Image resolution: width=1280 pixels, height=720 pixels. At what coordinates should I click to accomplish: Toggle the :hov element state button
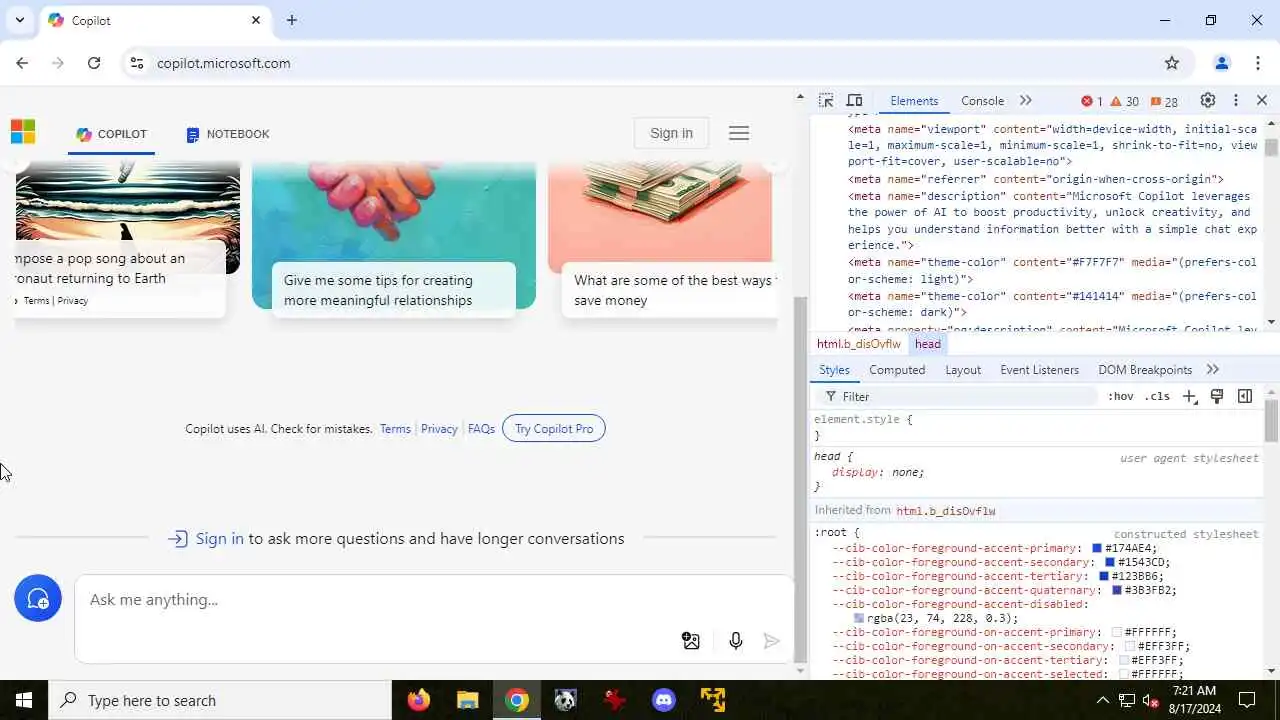[1121, 397]
